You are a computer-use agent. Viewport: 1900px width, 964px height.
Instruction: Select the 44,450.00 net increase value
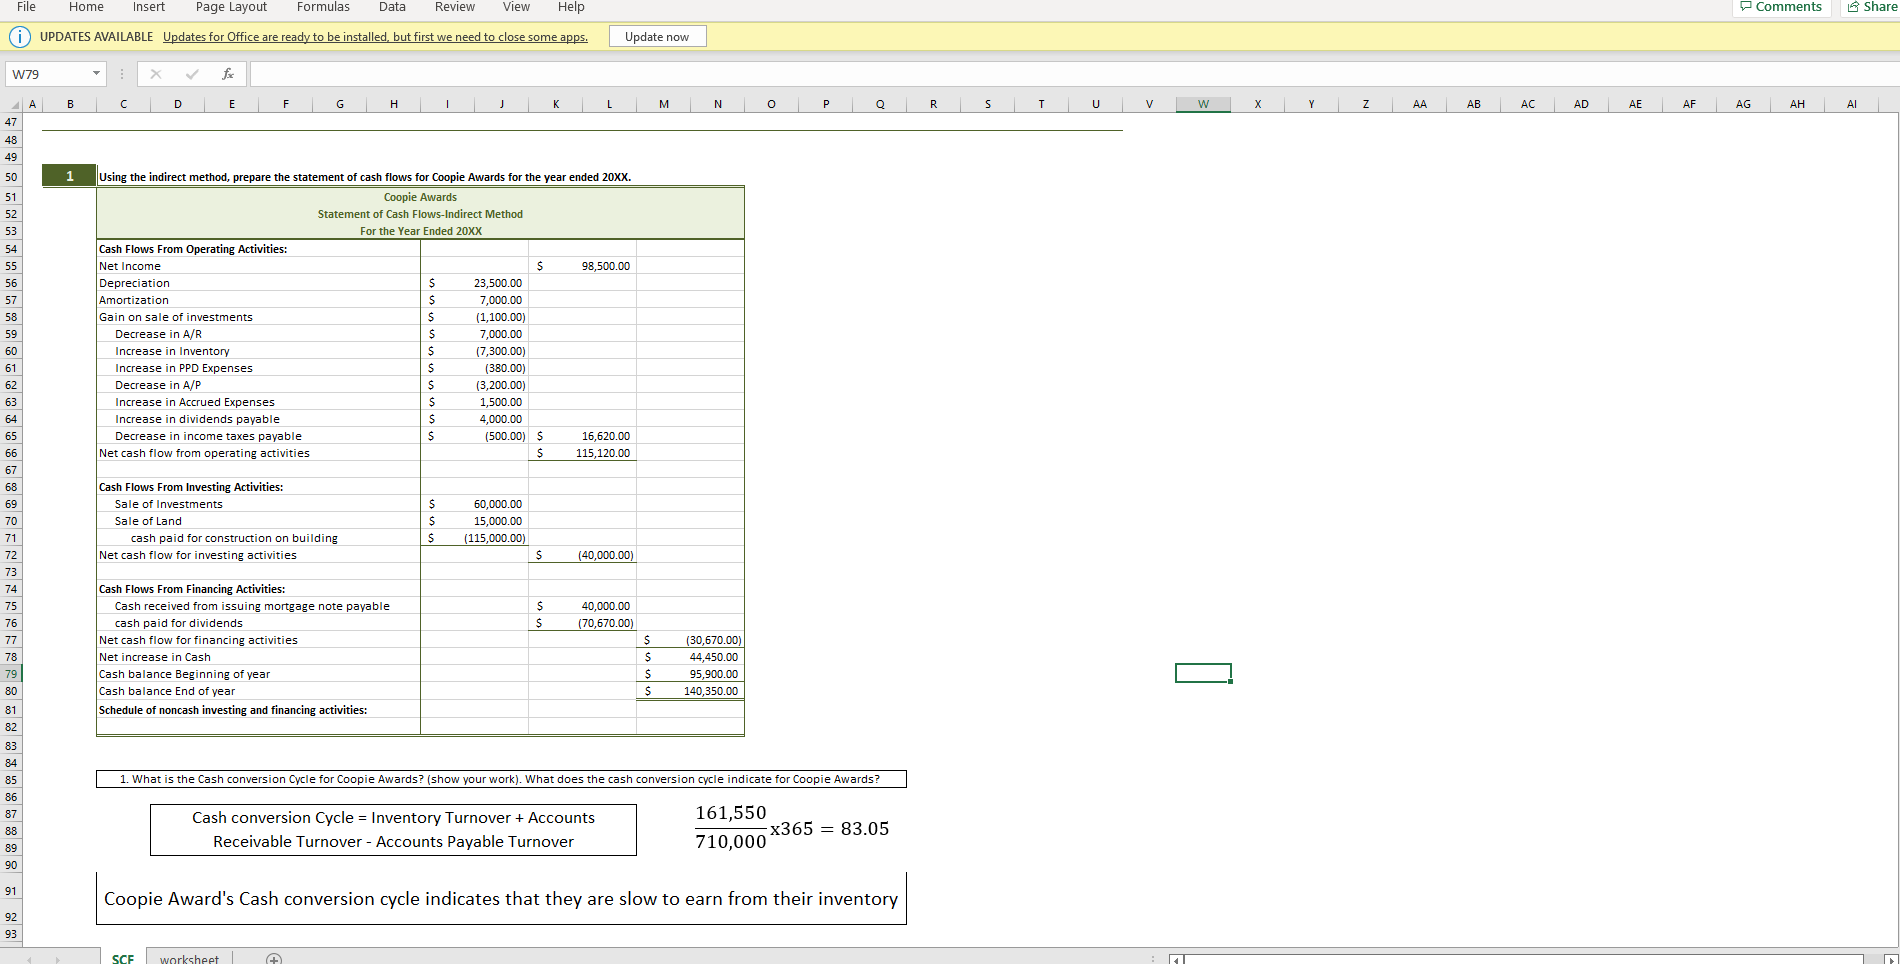click(690, 657)
